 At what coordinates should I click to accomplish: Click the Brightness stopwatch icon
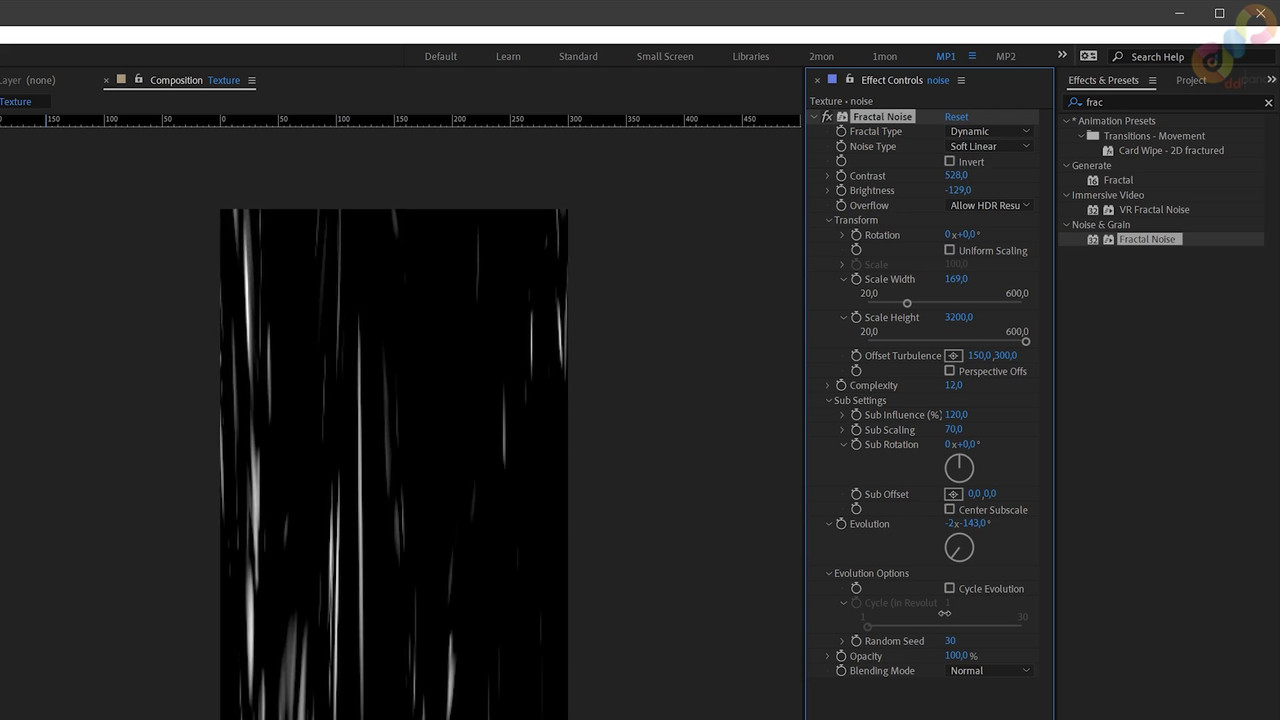841,191
